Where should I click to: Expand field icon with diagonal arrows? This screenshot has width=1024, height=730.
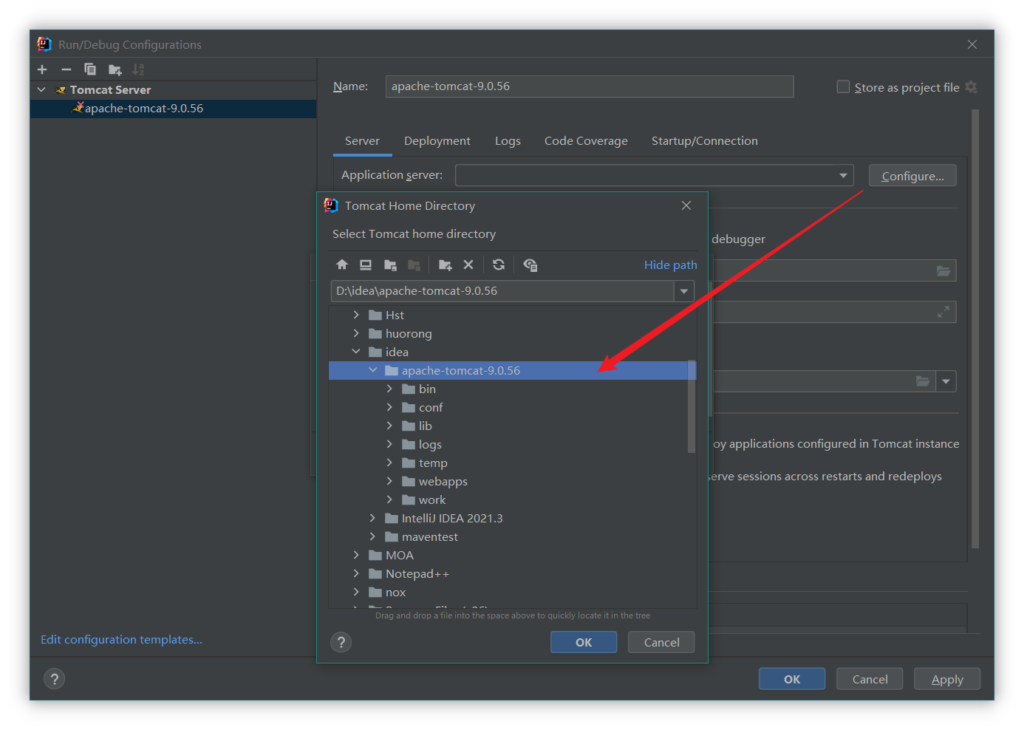click(x=943, y=312)
